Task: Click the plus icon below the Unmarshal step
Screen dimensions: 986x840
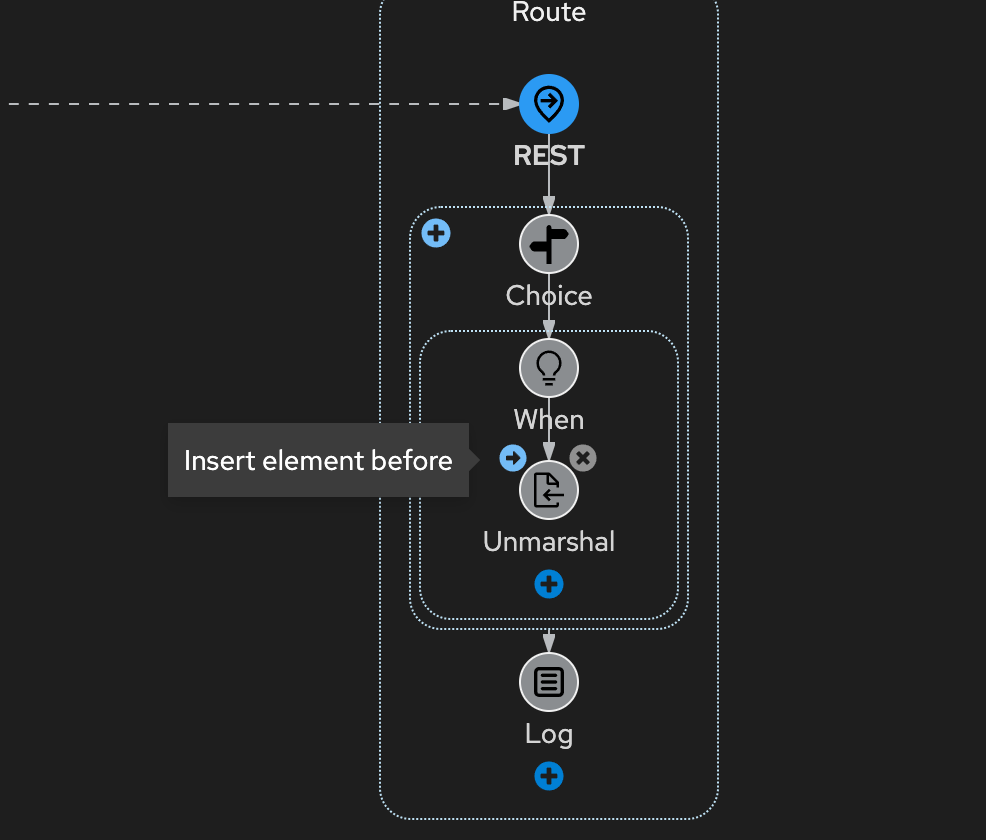Action: tap(549, 583)
